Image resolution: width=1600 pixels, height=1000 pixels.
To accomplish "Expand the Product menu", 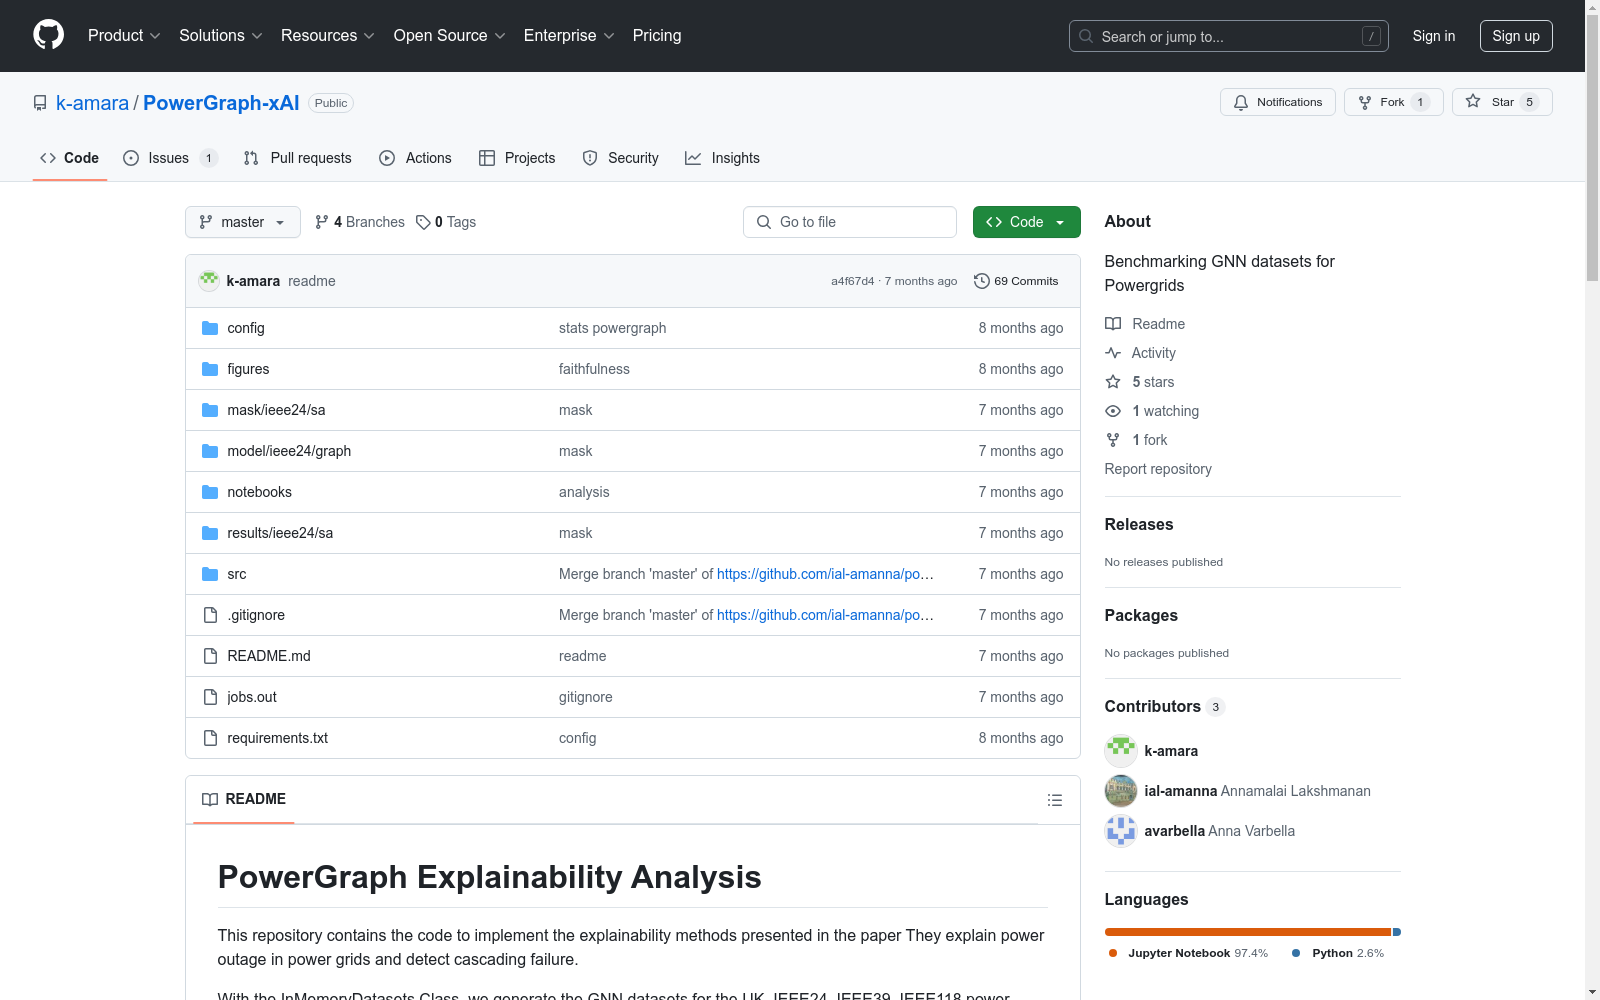I will pos(124,36).
